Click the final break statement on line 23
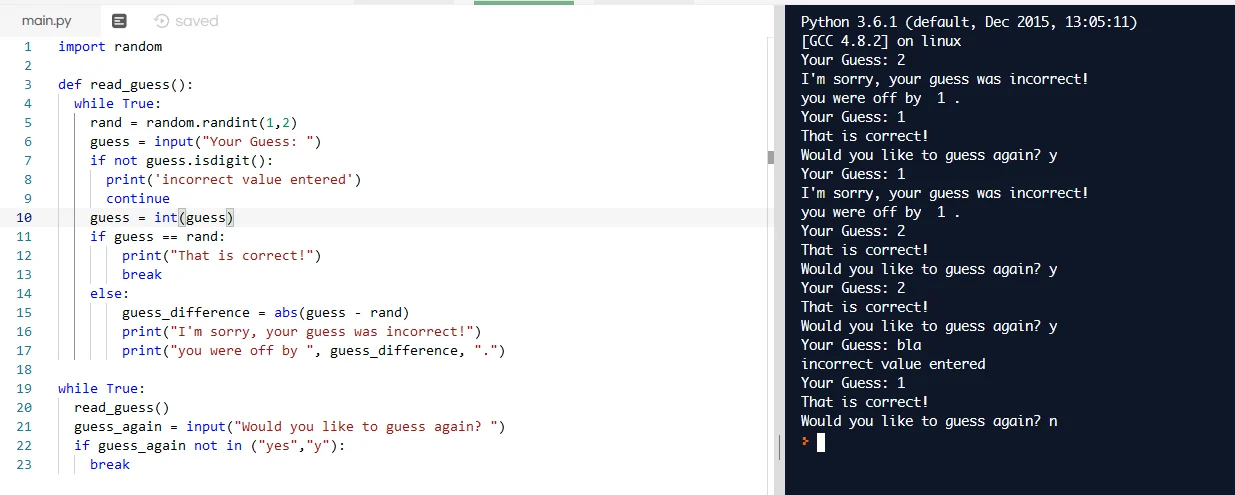The height and width of the screenshot is (495, 1235). tap(110, 464)
